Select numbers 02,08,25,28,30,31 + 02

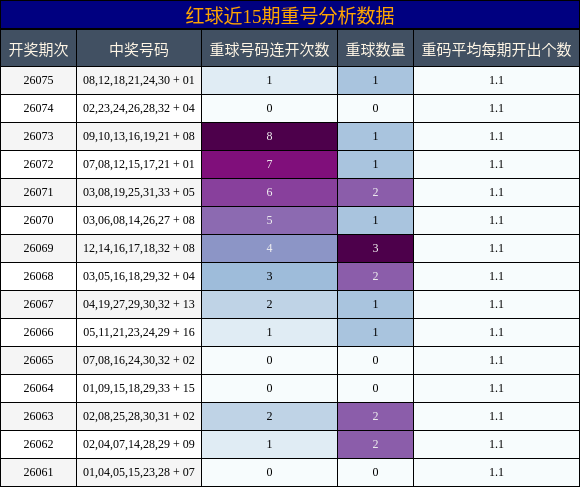139,416
